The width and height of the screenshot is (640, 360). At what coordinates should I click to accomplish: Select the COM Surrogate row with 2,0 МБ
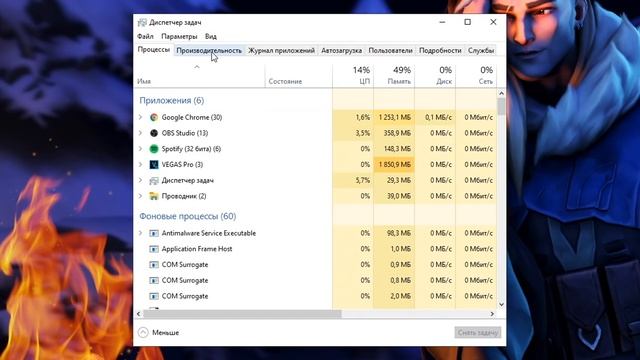click(316, 296)
